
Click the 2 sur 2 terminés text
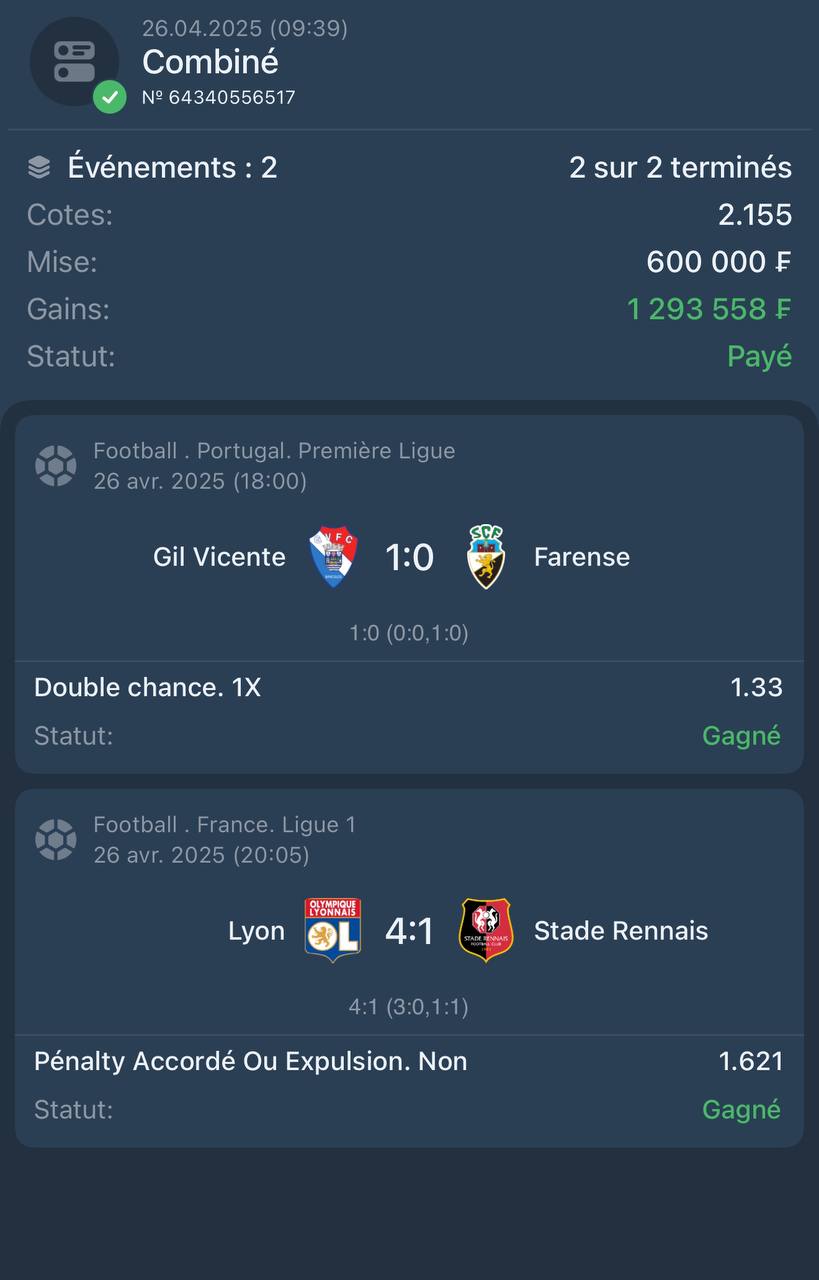pyautogui.click(x=681, y=167)
